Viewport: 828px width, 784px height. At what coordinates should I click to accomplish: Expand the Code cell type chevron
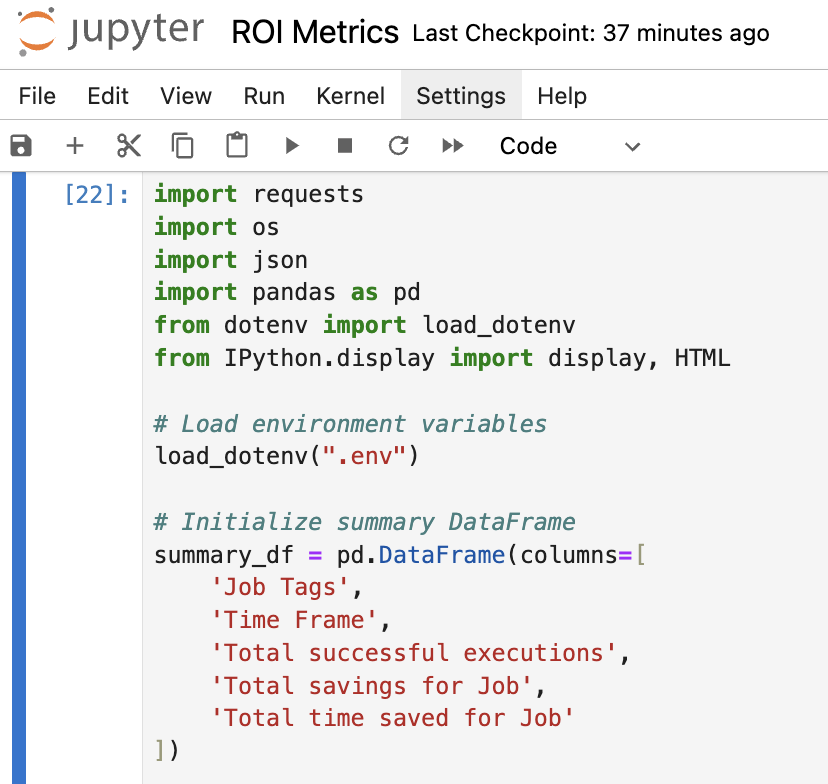click(x=632, y=146)
